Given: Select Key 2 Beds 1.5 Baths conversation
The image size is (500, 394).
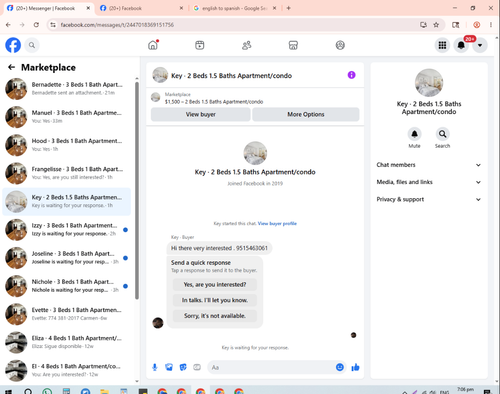Looking at the screenshot, I should click(x=67, y=201).
